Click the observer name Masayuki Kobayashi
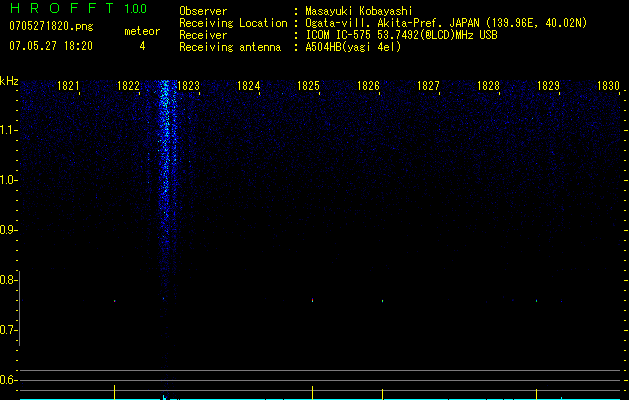The height and width of the screenshot is (400, 629). click(359, 11)
